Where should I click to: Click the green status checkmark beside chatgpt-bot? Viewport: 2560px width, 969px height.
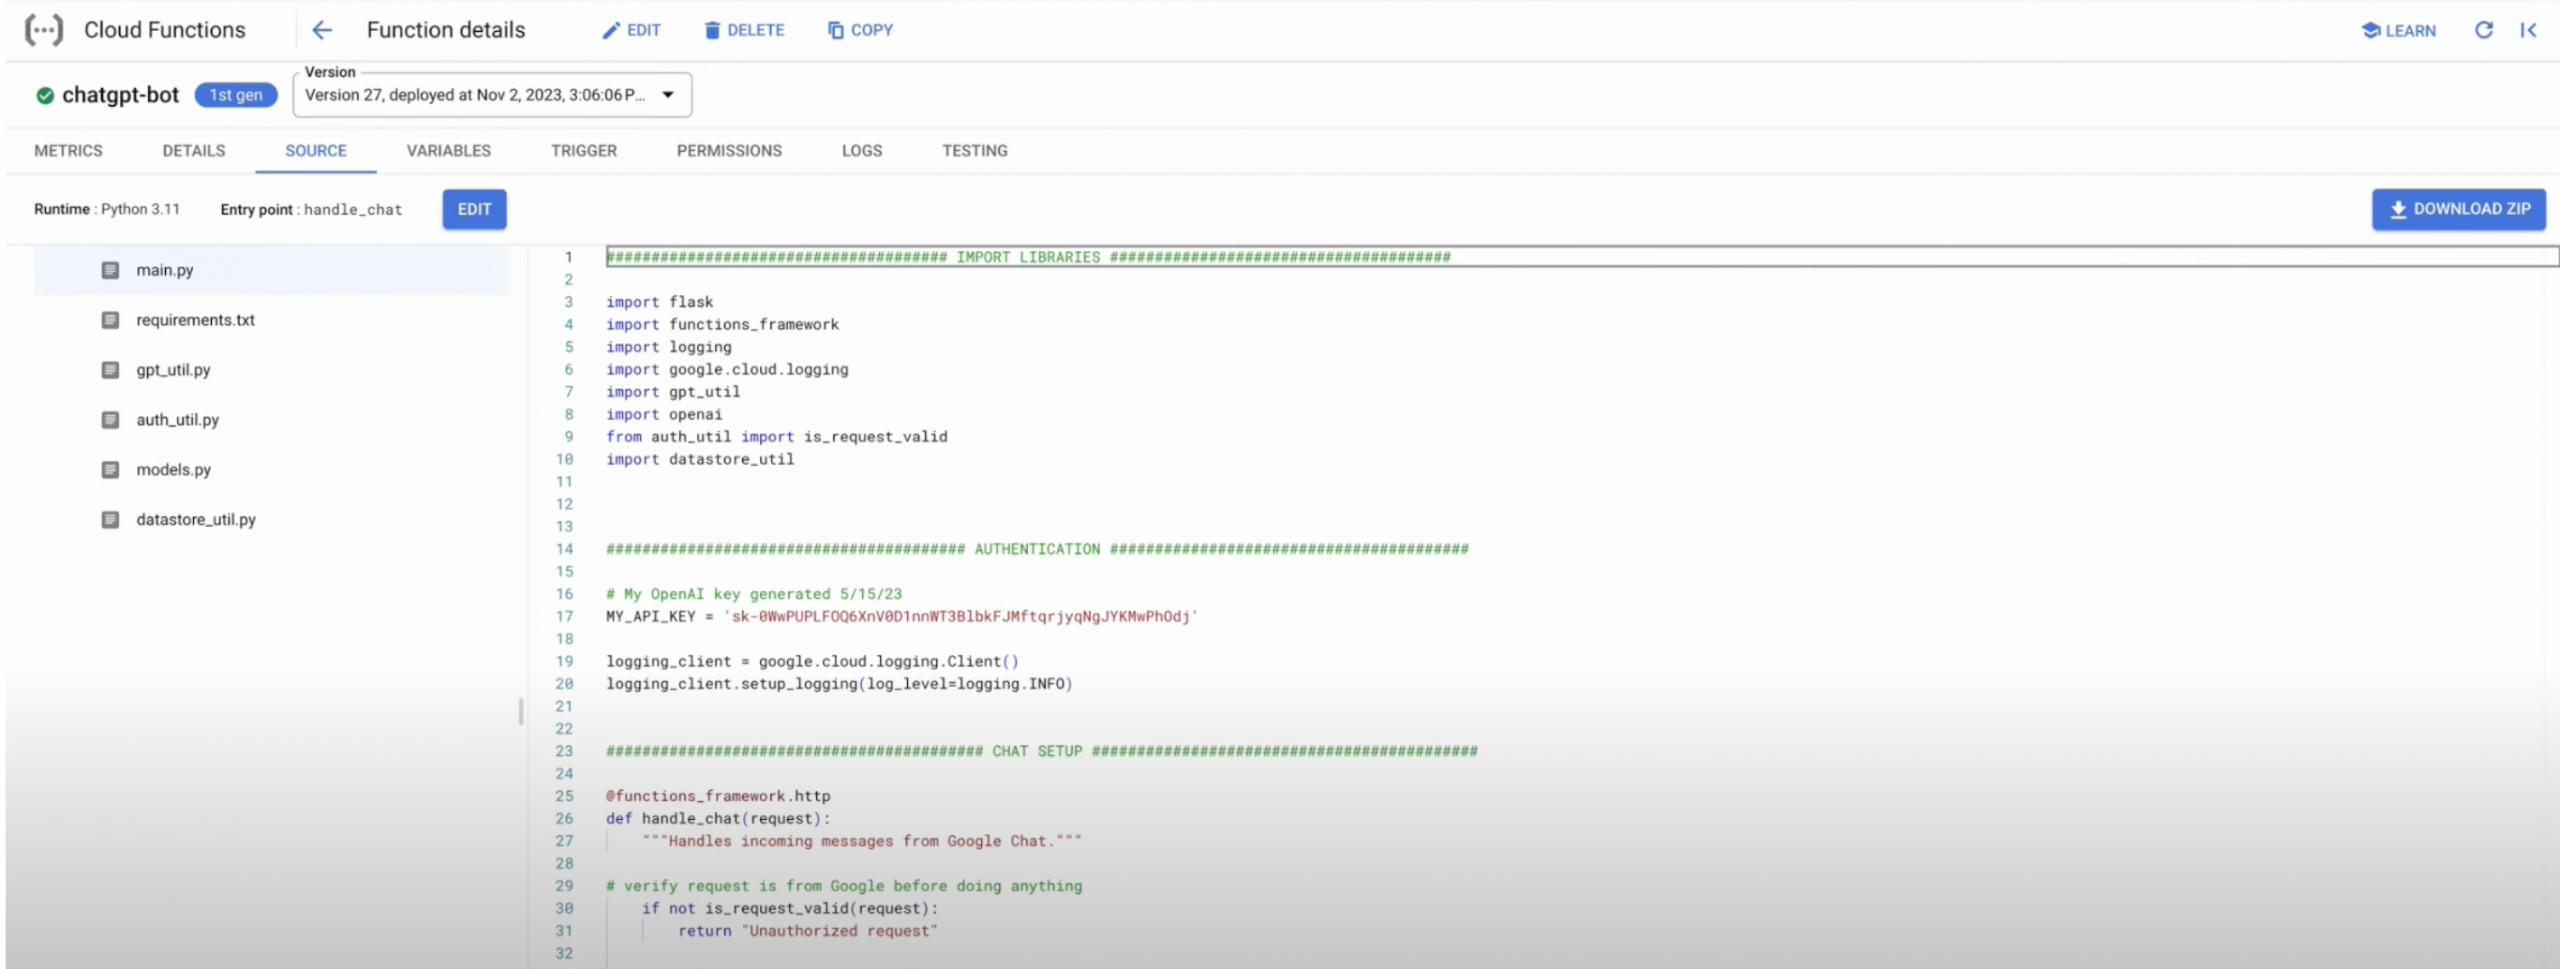point(45,96)
